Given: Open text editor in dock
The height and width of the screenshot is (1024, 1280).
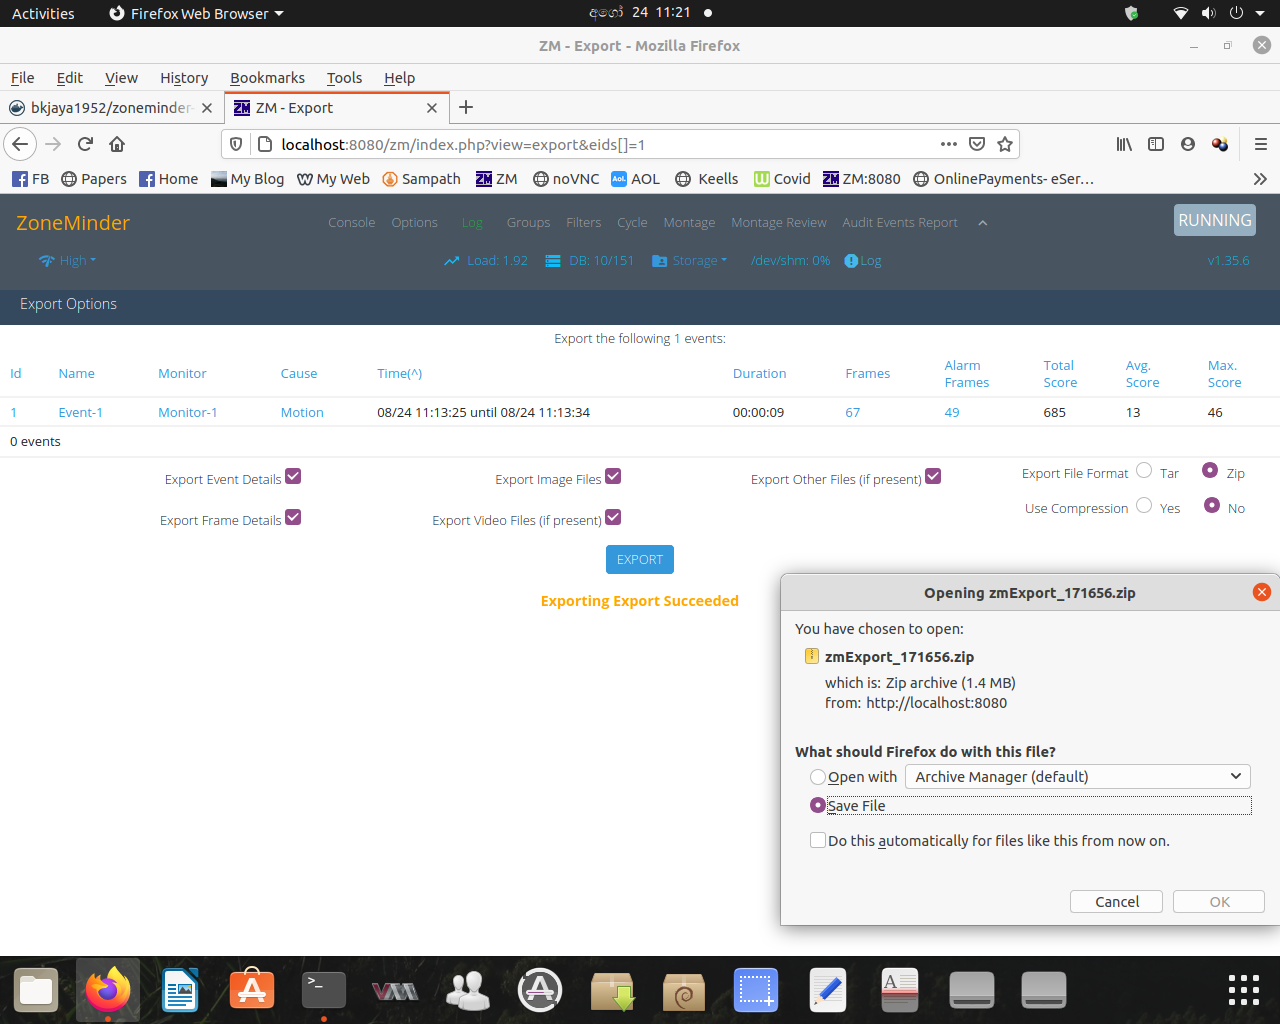Looking at the screenshot, I should (x=828, y=990).
